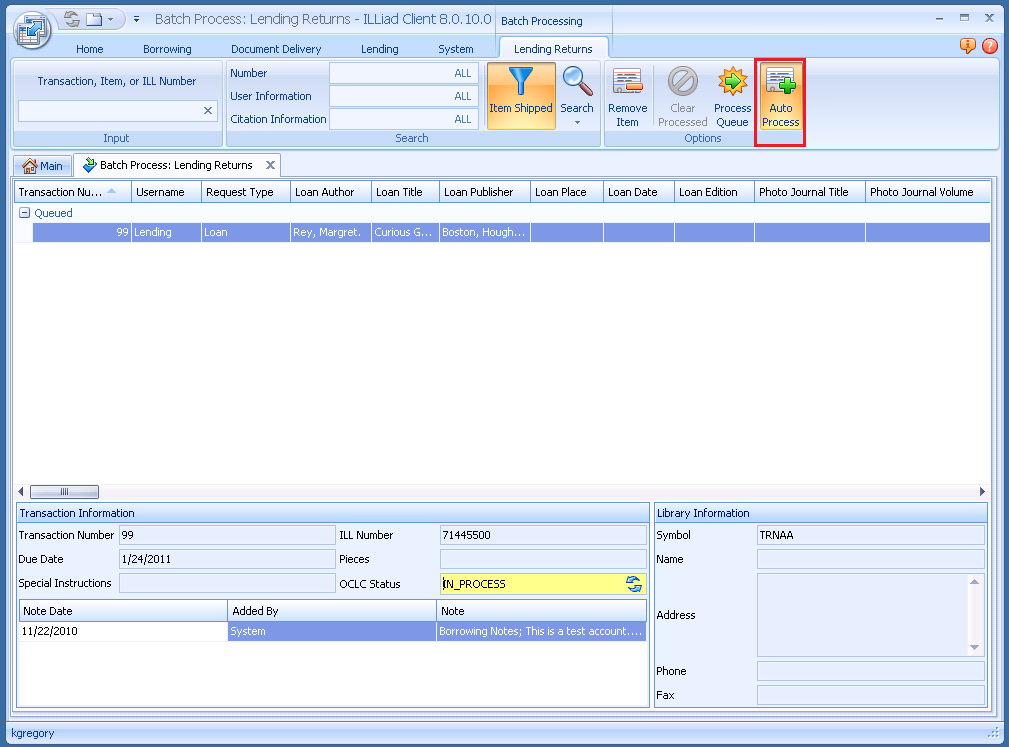
Task: Collapse the Queued group
Action: coord(25,213)
